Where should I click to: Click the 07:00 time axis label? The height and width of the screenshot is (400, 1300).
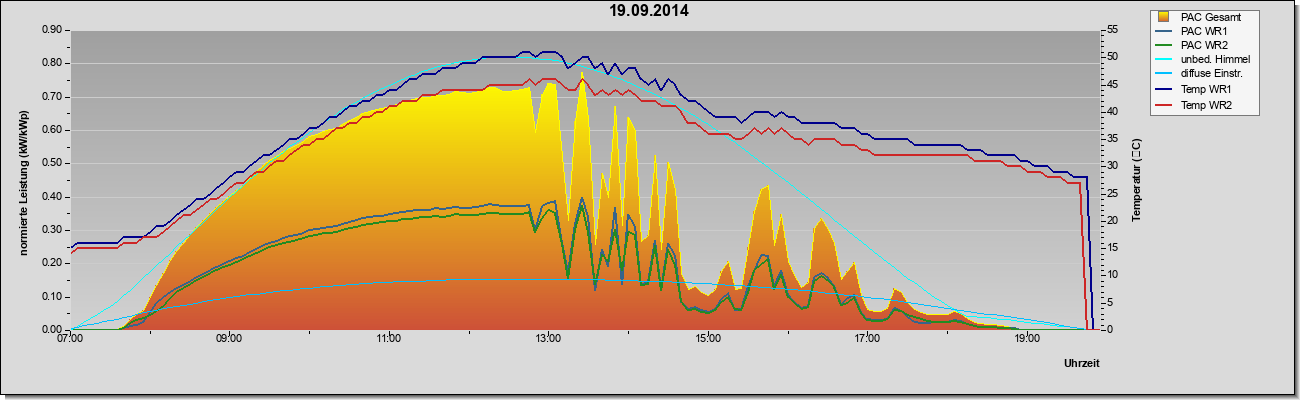(x=70, y=340)
